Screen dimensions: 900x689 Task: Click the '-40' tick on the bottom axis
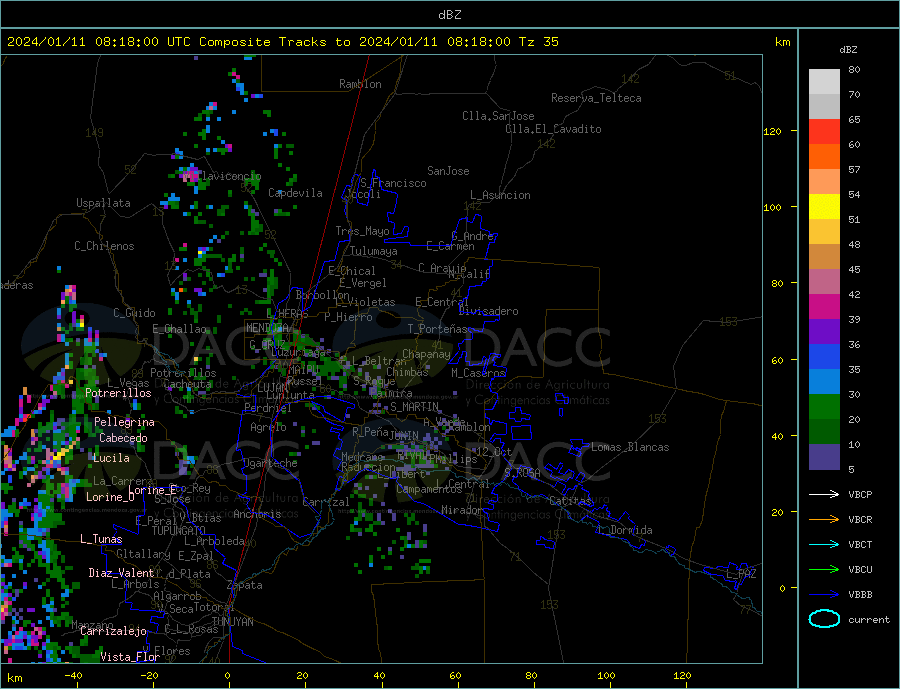point(73,675)
